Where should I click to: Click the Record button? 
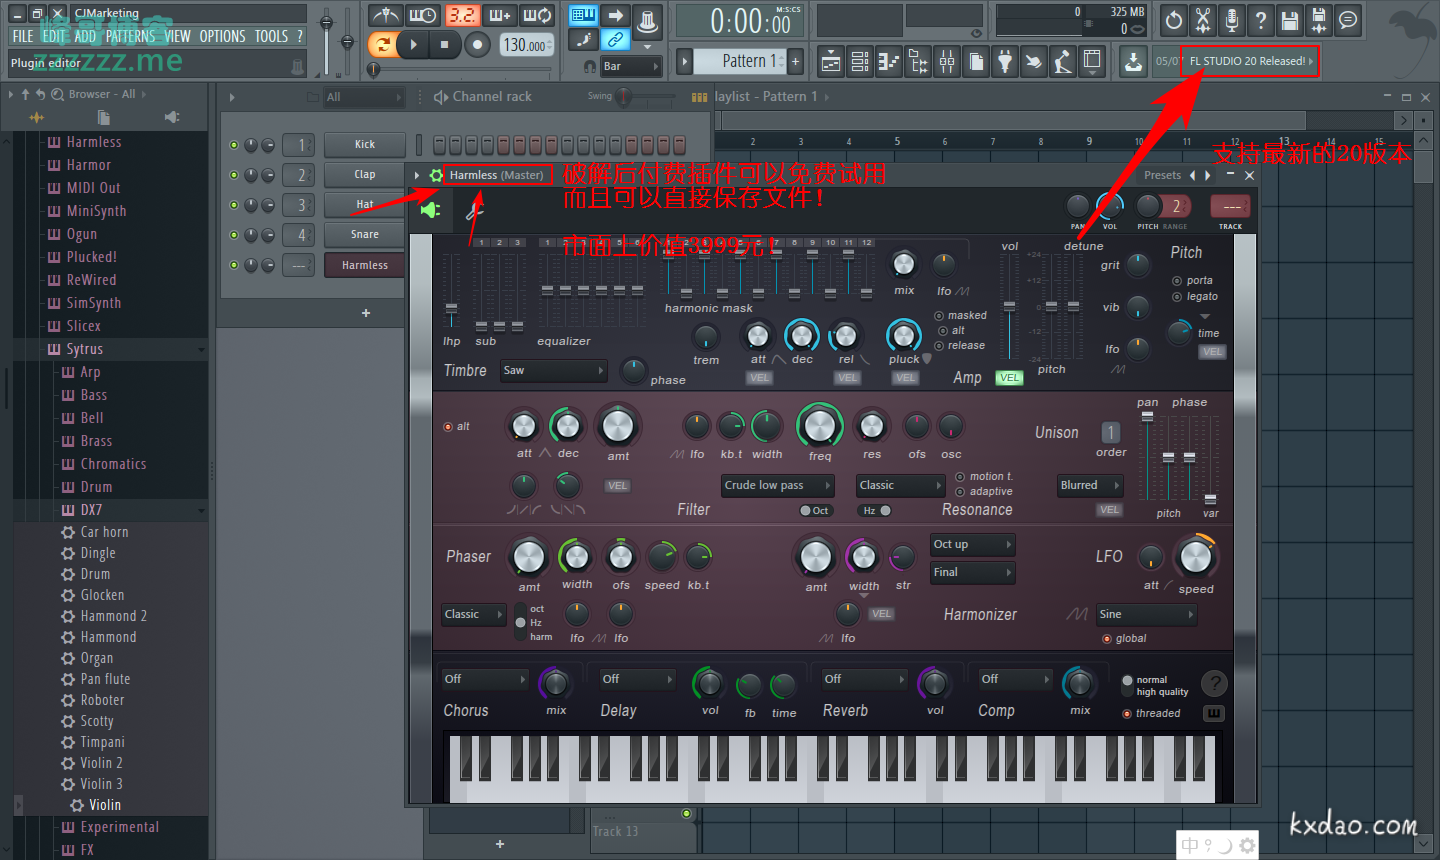[x=478, y=44]
